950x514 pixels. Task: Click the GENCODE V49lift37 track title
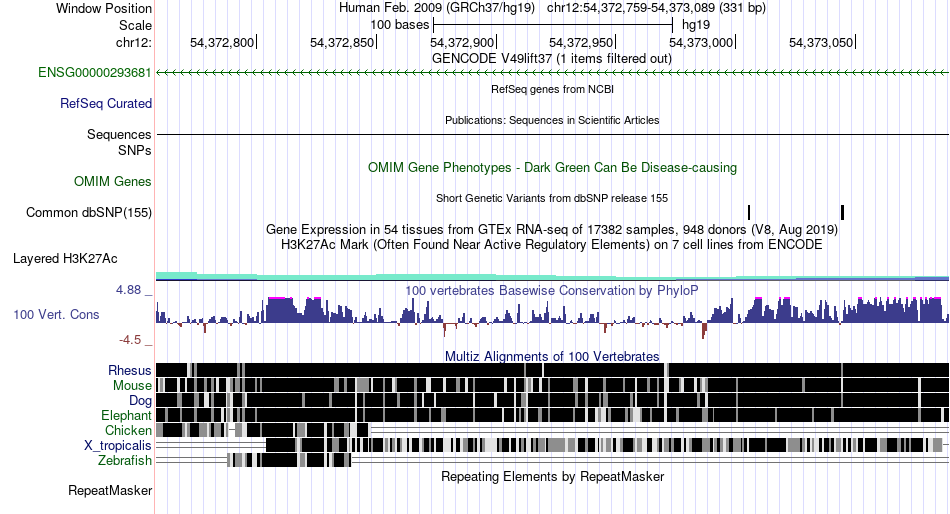[552, 59]
